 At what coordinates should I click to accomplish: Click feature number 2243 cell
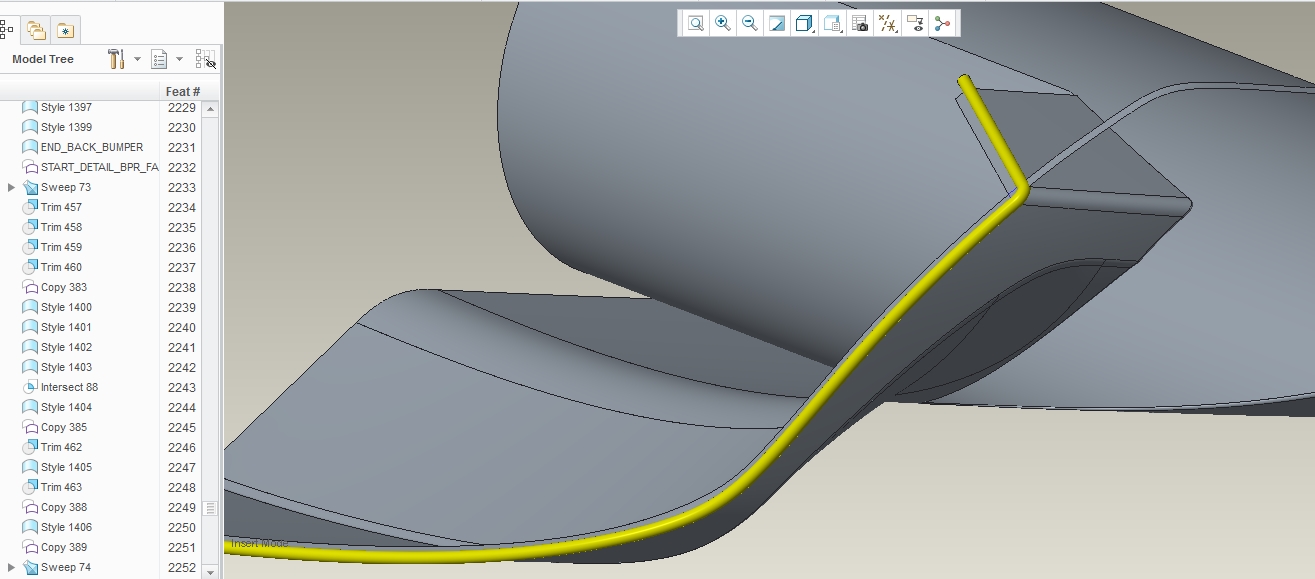pyautogui.click(x=181, y=387)
